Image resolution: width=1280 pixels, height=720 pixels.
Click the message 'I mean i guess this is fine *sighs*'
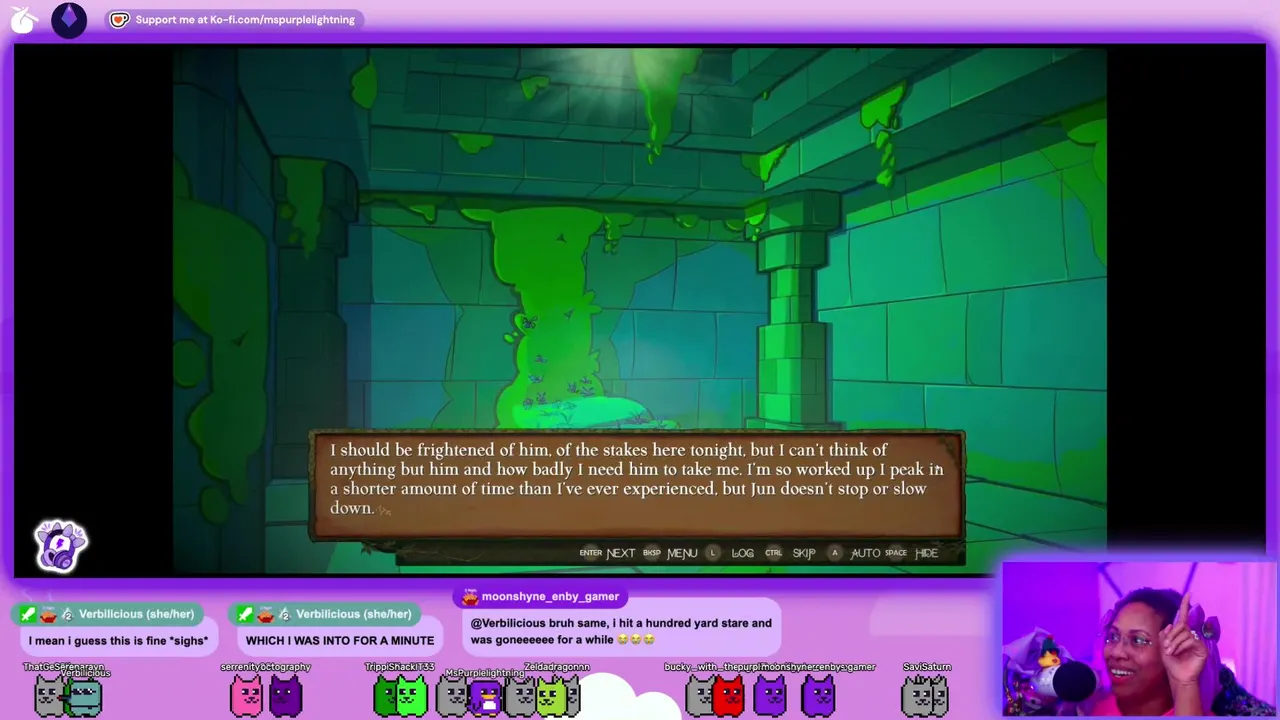118,641
